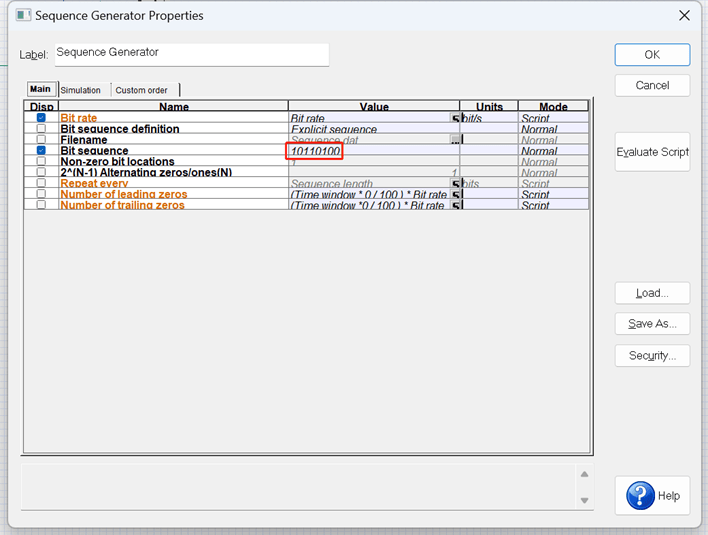Change Number of trailing zeros Script mode
708x535 pixels.
coord(553,205)
